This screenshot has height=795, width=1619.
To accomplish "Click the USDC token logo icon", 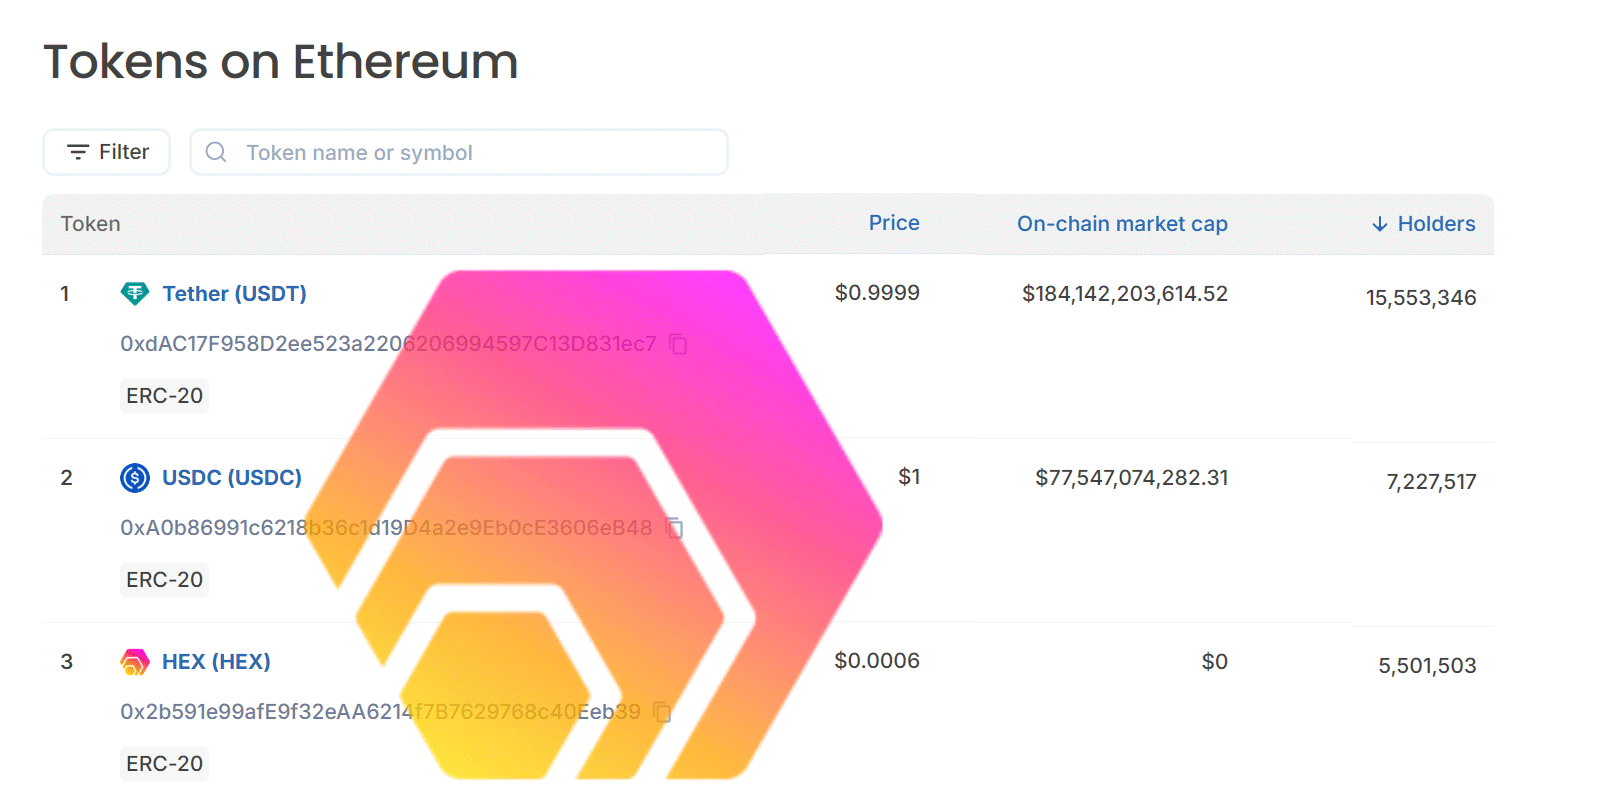I will (135, 478).
